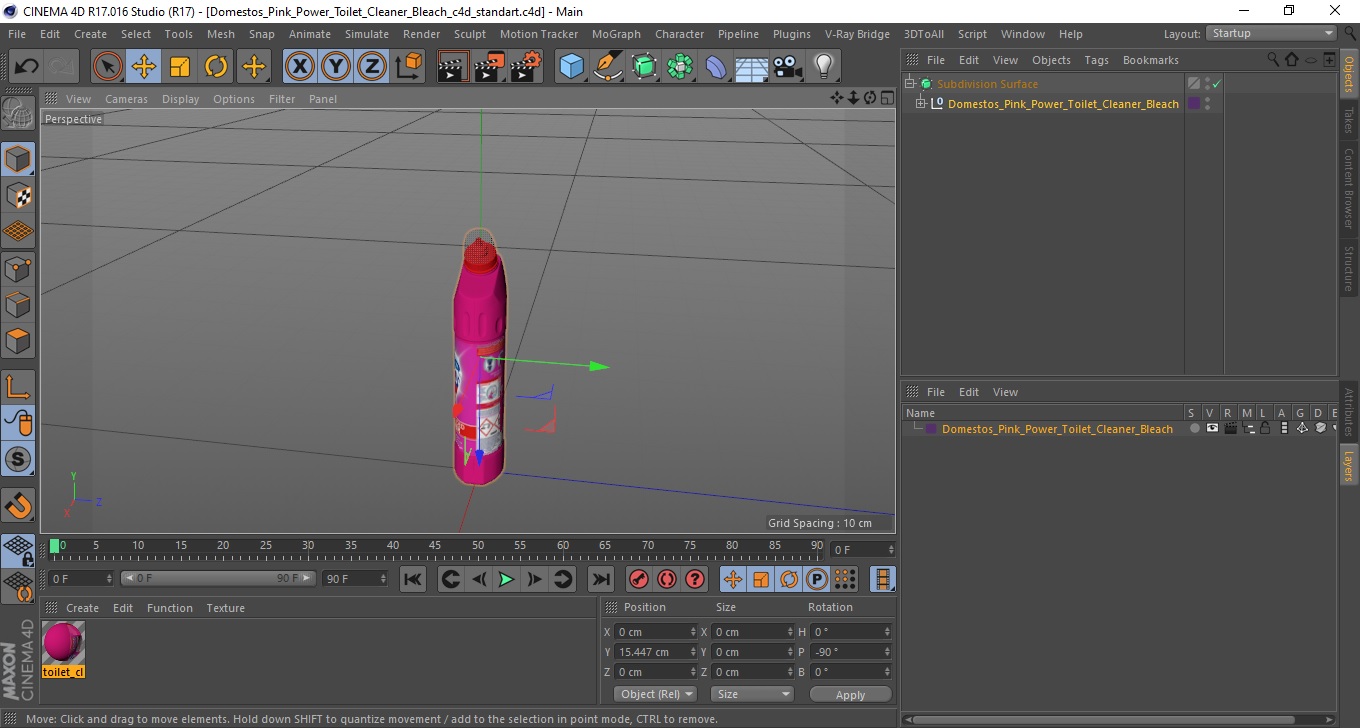Open the viewport Cameras menu

[126, 99]
